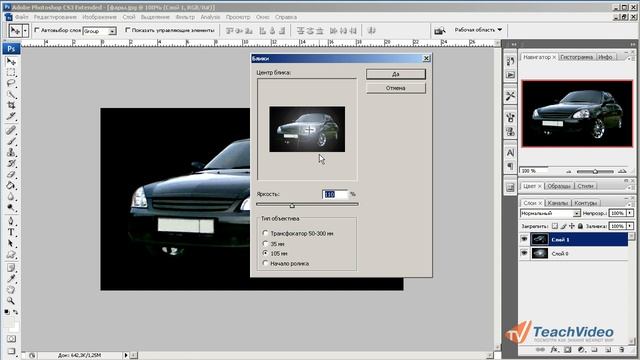Open the Нормальный blend mode dropdown
The width and height of the screenshot is (640, 360).
click(550, 213)
